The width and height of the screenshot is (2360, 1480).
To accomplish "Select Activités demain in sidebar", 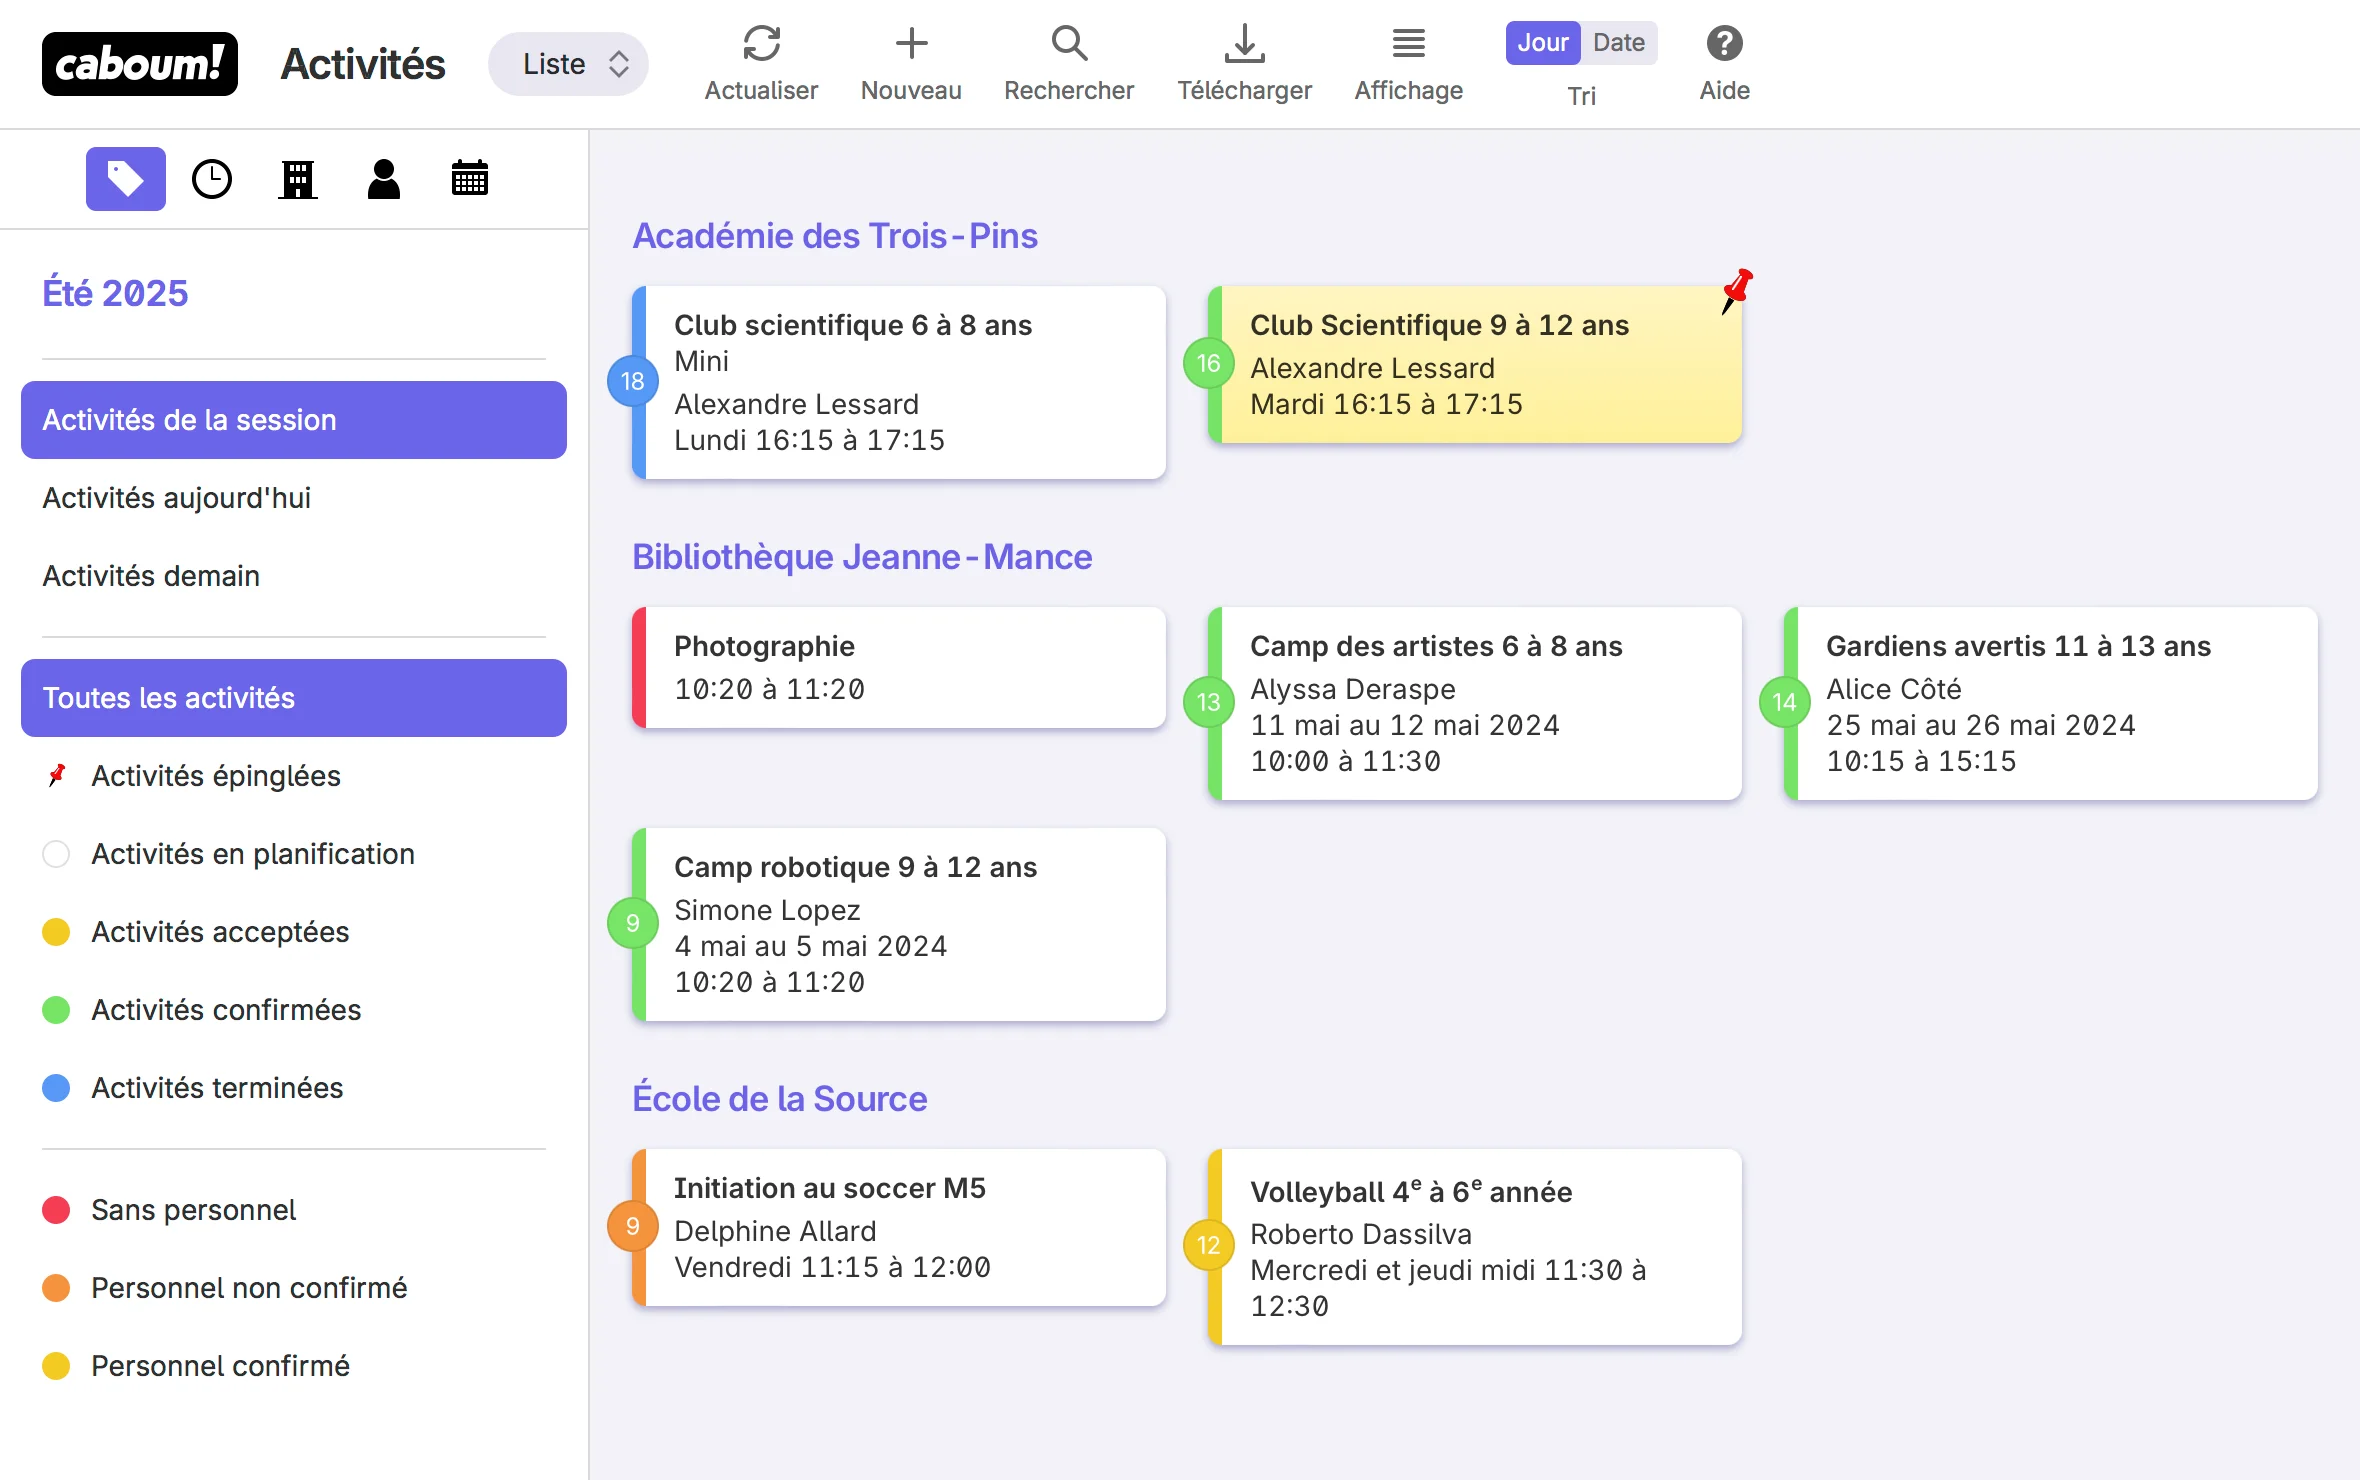I will [151, 576].
